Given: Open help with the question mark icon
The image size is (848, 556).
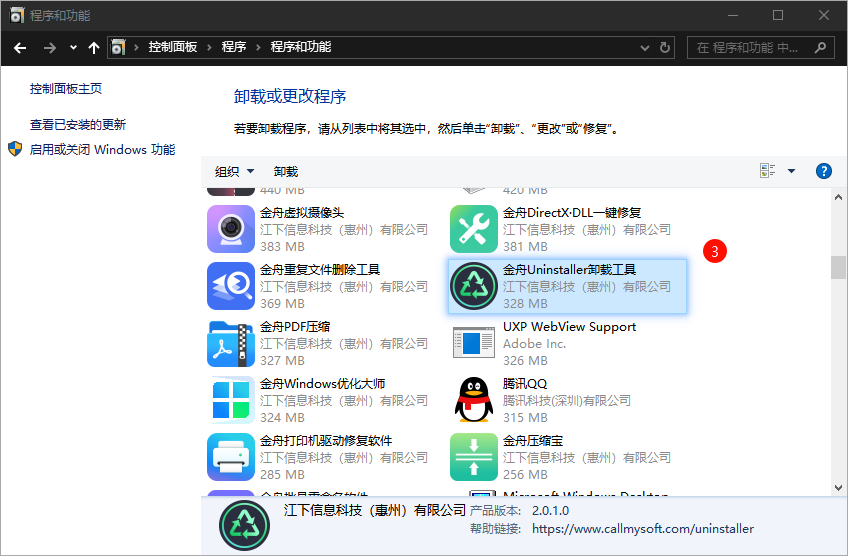Looking at the screenshot, I should tap(824, 171).
